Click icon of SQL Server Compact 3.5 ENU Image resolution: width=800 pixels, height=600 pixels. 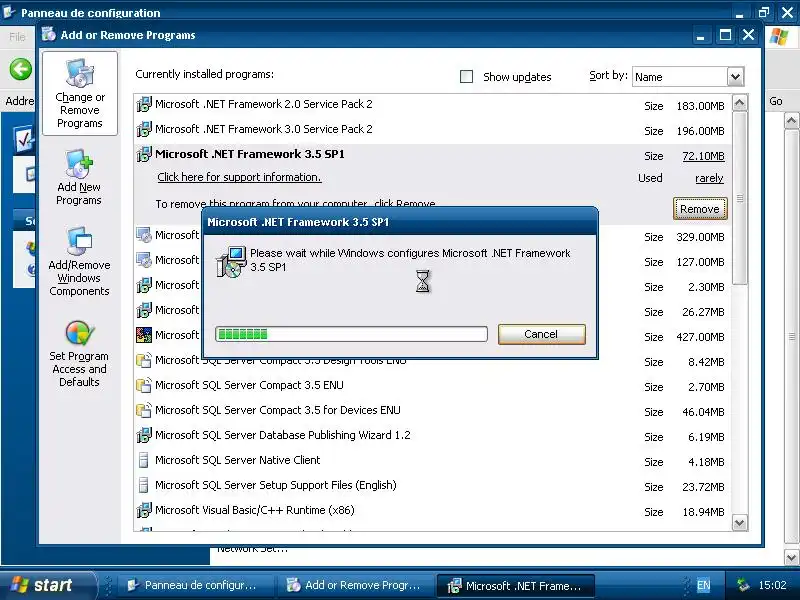pos(144,385)
